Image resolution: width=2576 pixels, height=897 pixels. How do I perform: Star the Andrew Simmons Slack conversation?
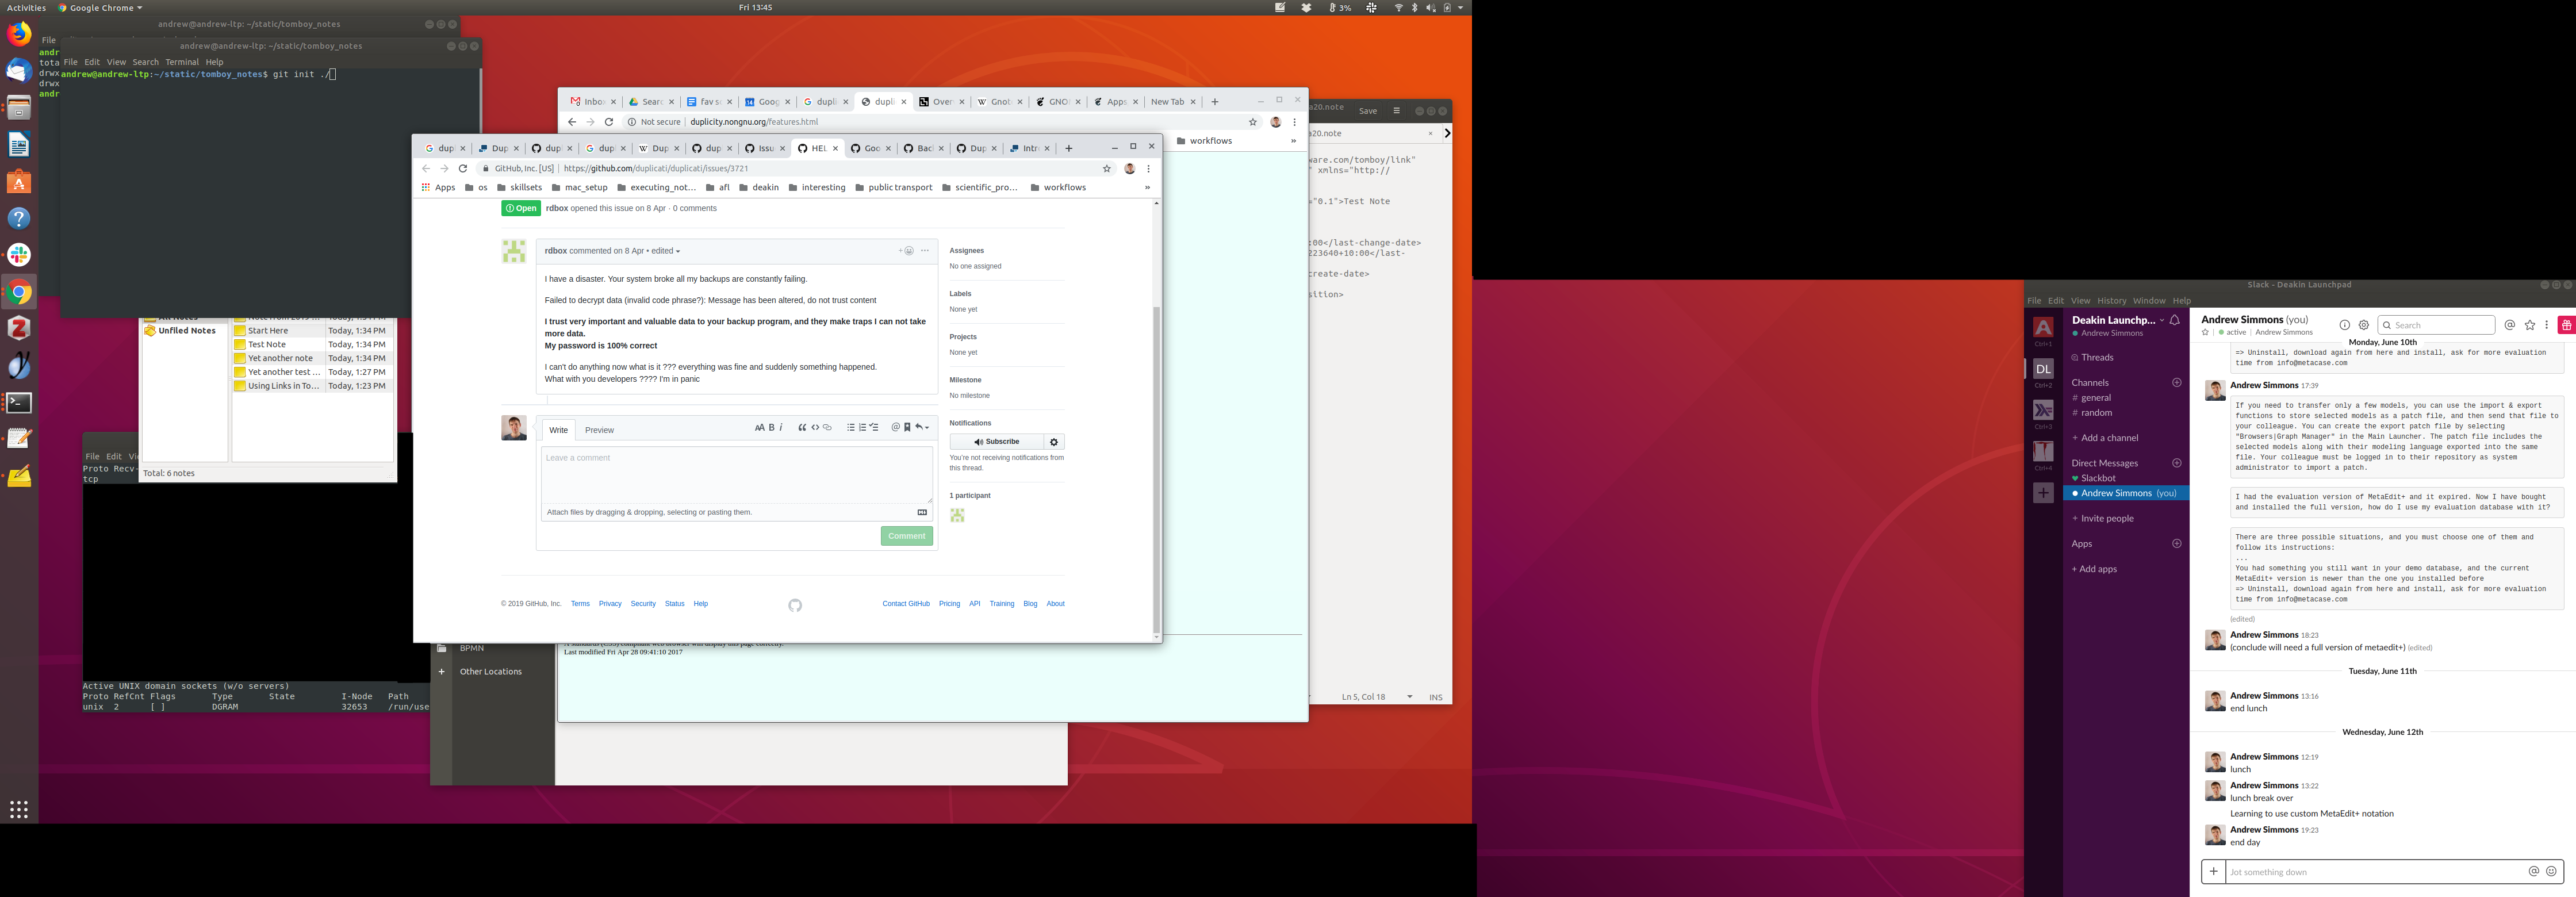[x=2205, y=333]
